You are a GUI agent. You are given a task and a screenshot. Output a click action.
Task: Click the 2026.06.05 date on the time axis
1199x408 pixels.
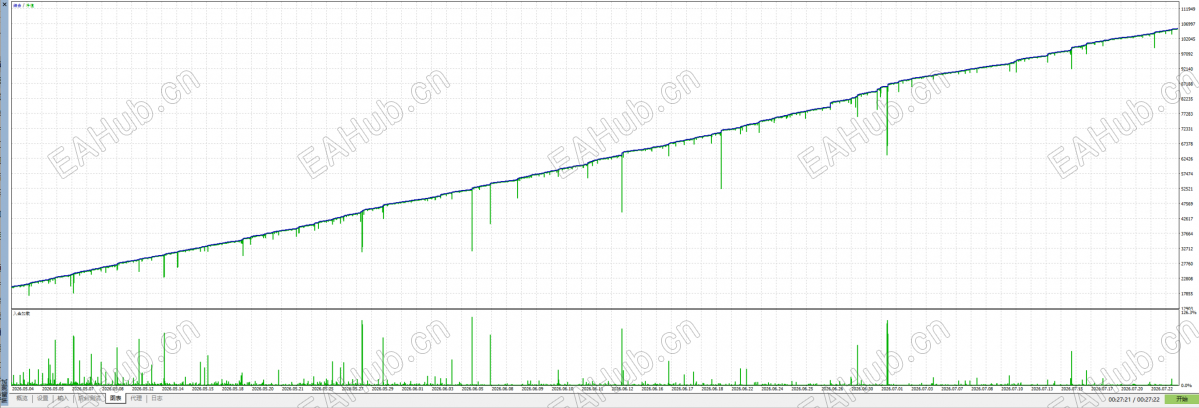[473, 389]
